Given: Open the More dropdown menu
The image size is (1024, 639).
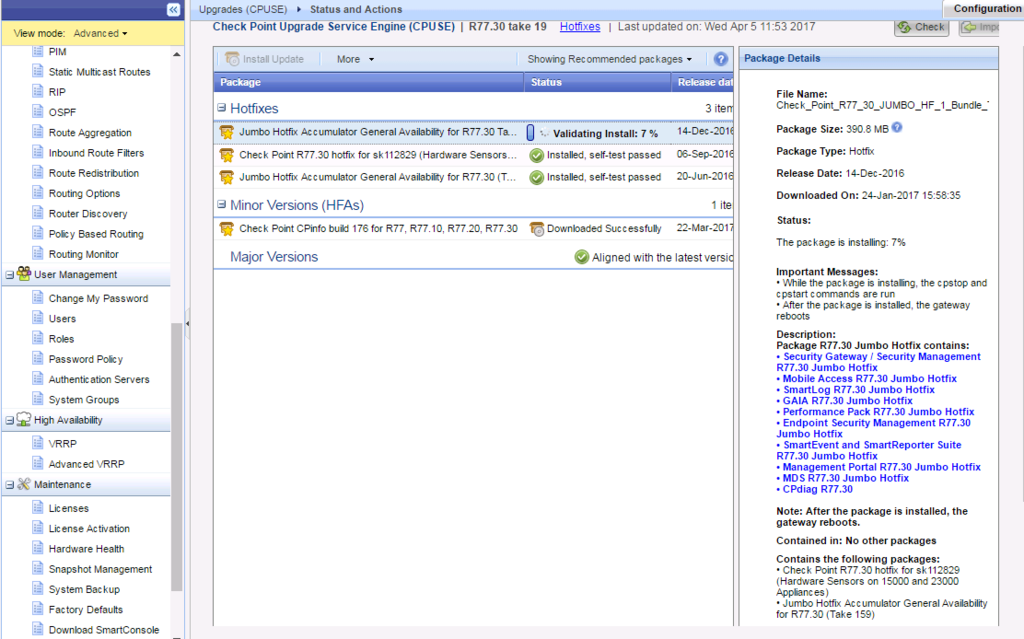Looking at the screenshot, I should coord(355,59).
